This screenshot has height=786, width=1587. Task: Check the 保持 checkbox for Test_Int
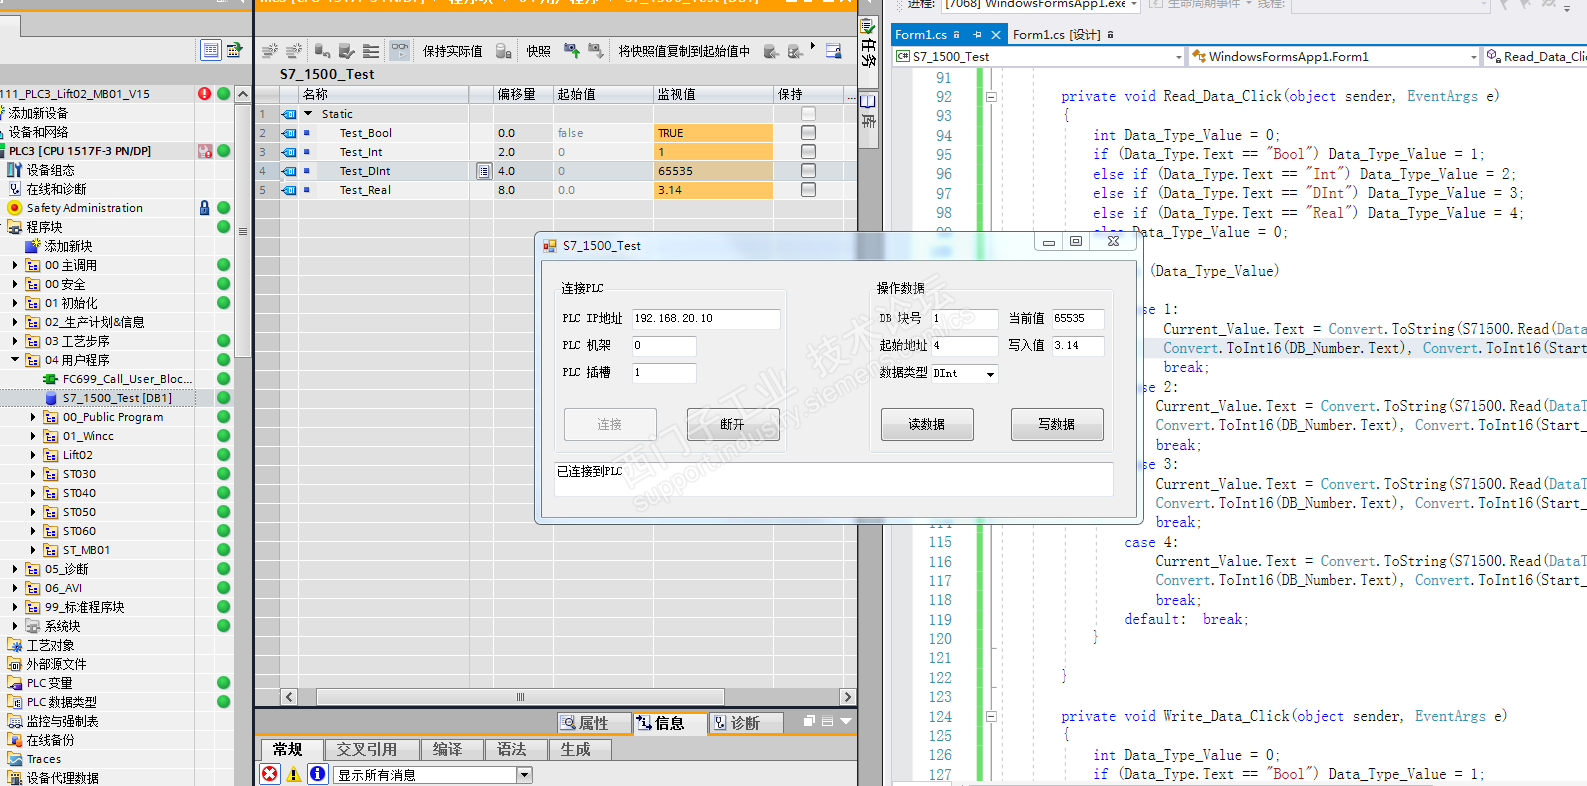(x=808, y=152)
